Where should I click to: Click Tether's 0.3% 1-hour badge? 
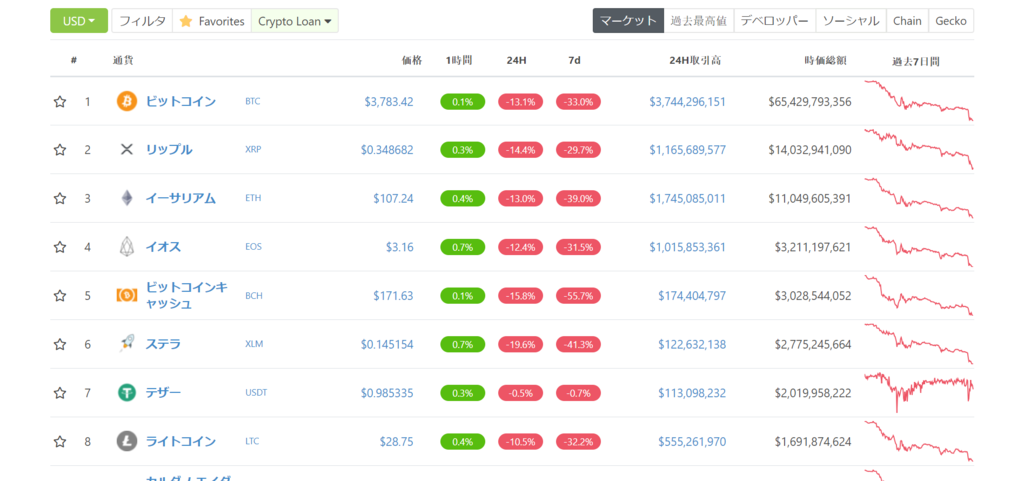coord(462,393)
